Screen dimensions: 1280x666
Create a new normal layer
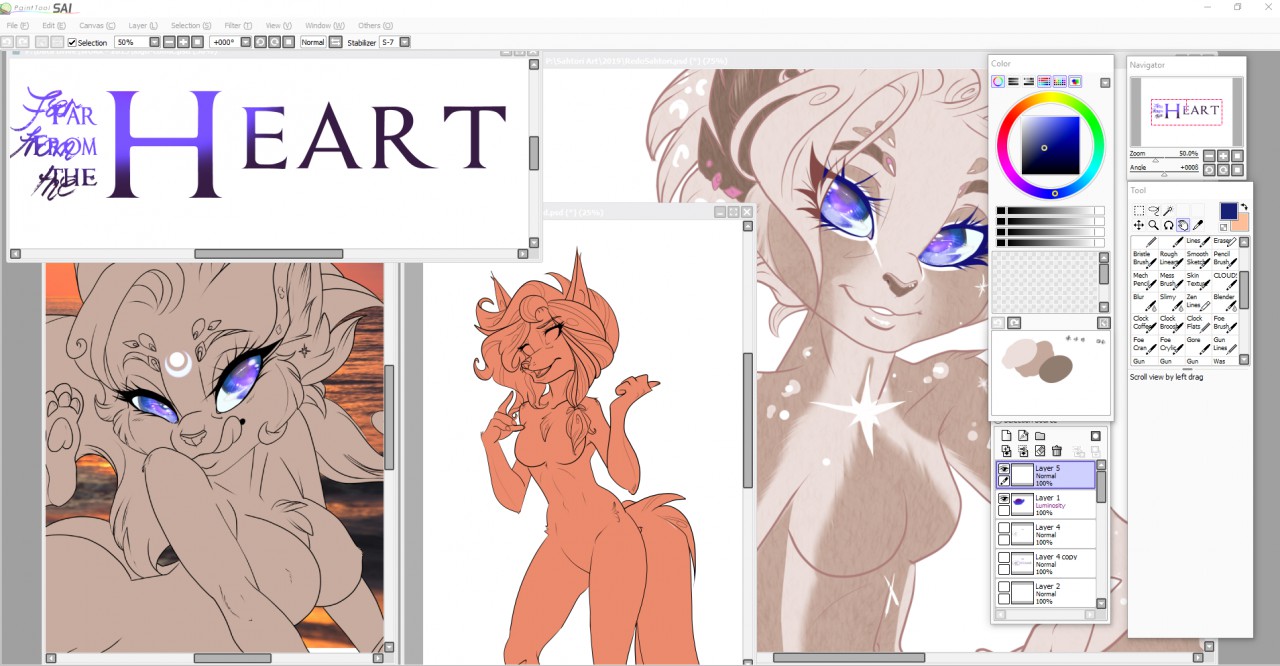point(1006,435)
